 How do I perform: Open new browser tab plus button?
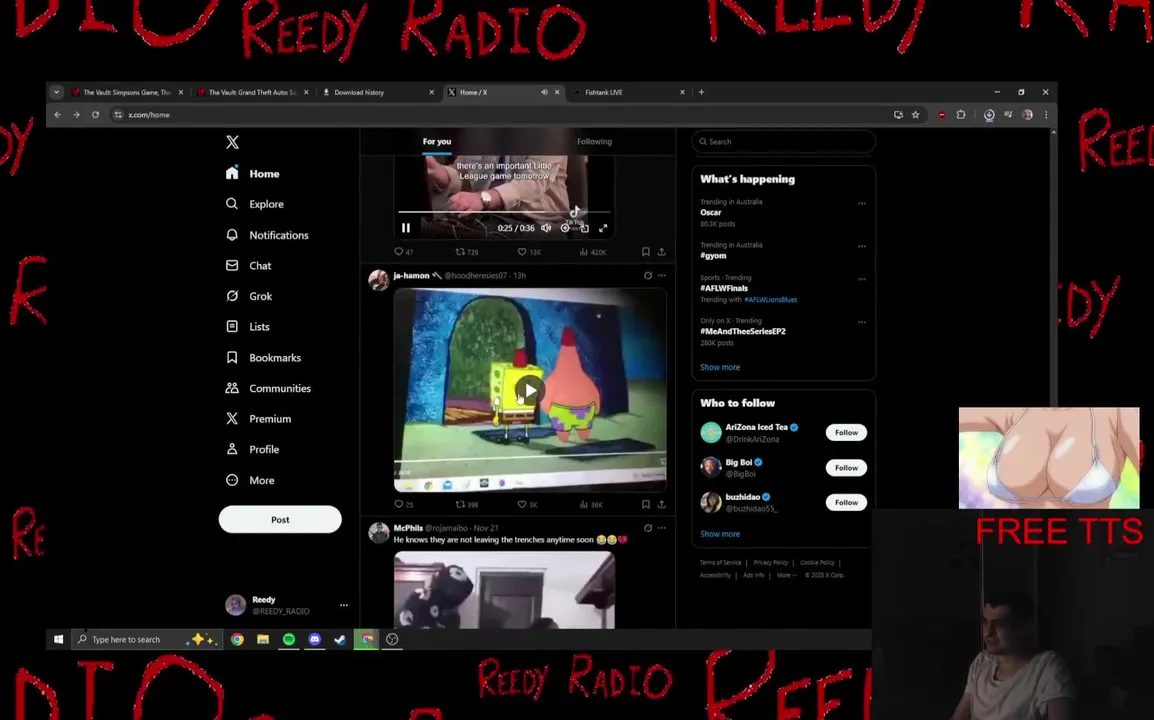coord(701,92)
